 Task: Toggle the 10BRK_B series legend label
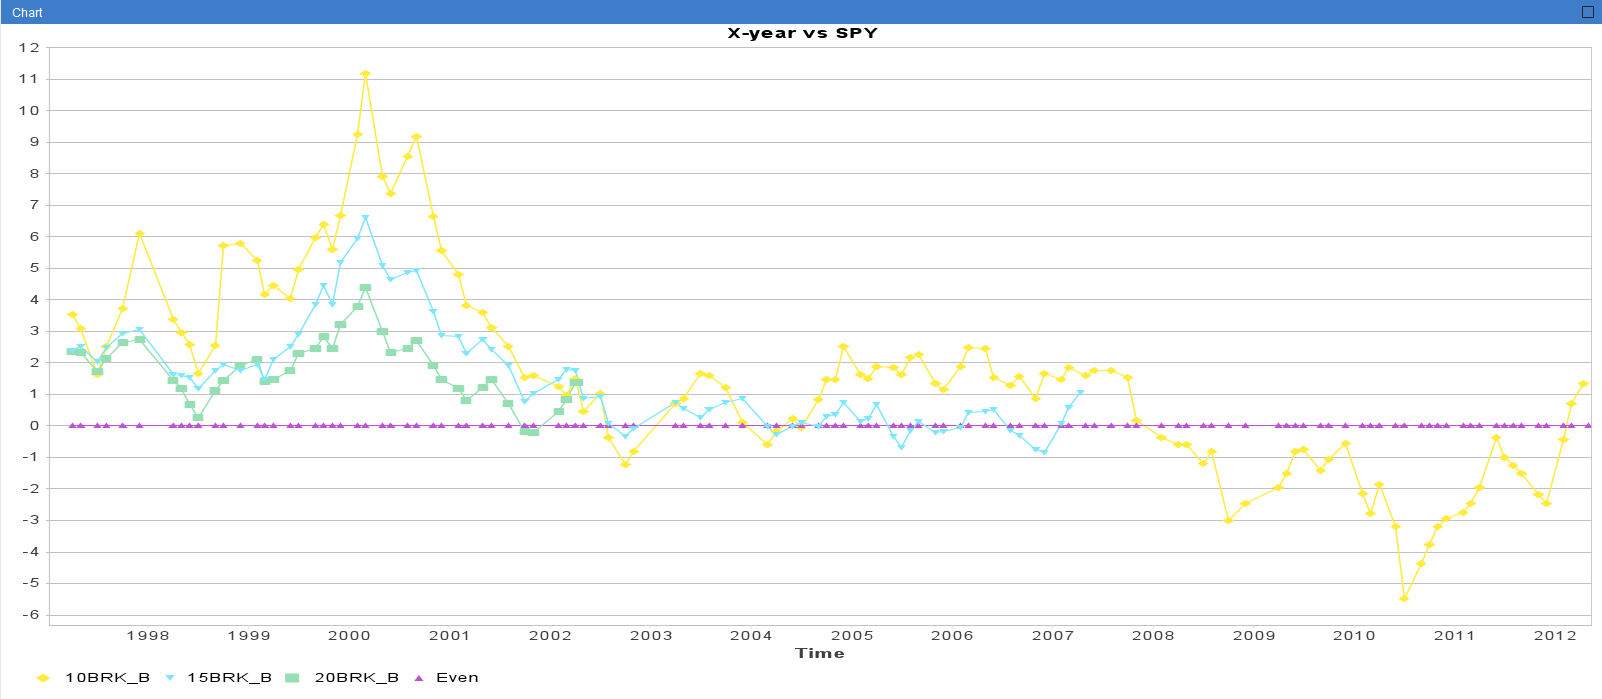[107, 678]
